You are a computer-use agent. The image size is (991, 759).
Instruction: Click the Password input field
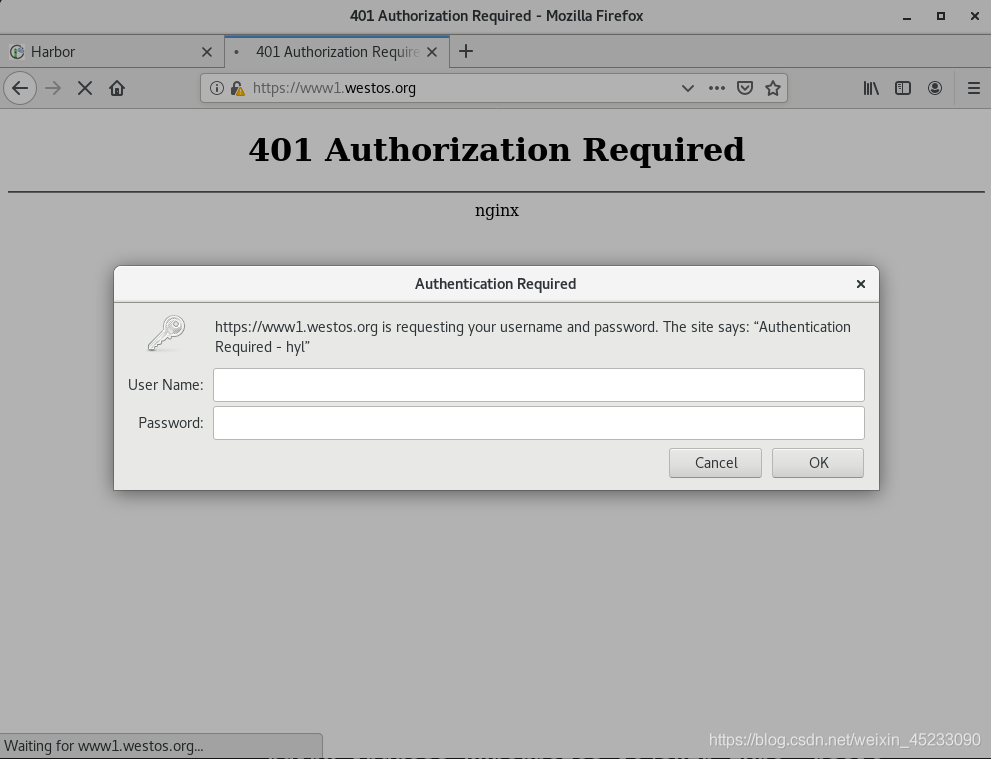[538, 423]
